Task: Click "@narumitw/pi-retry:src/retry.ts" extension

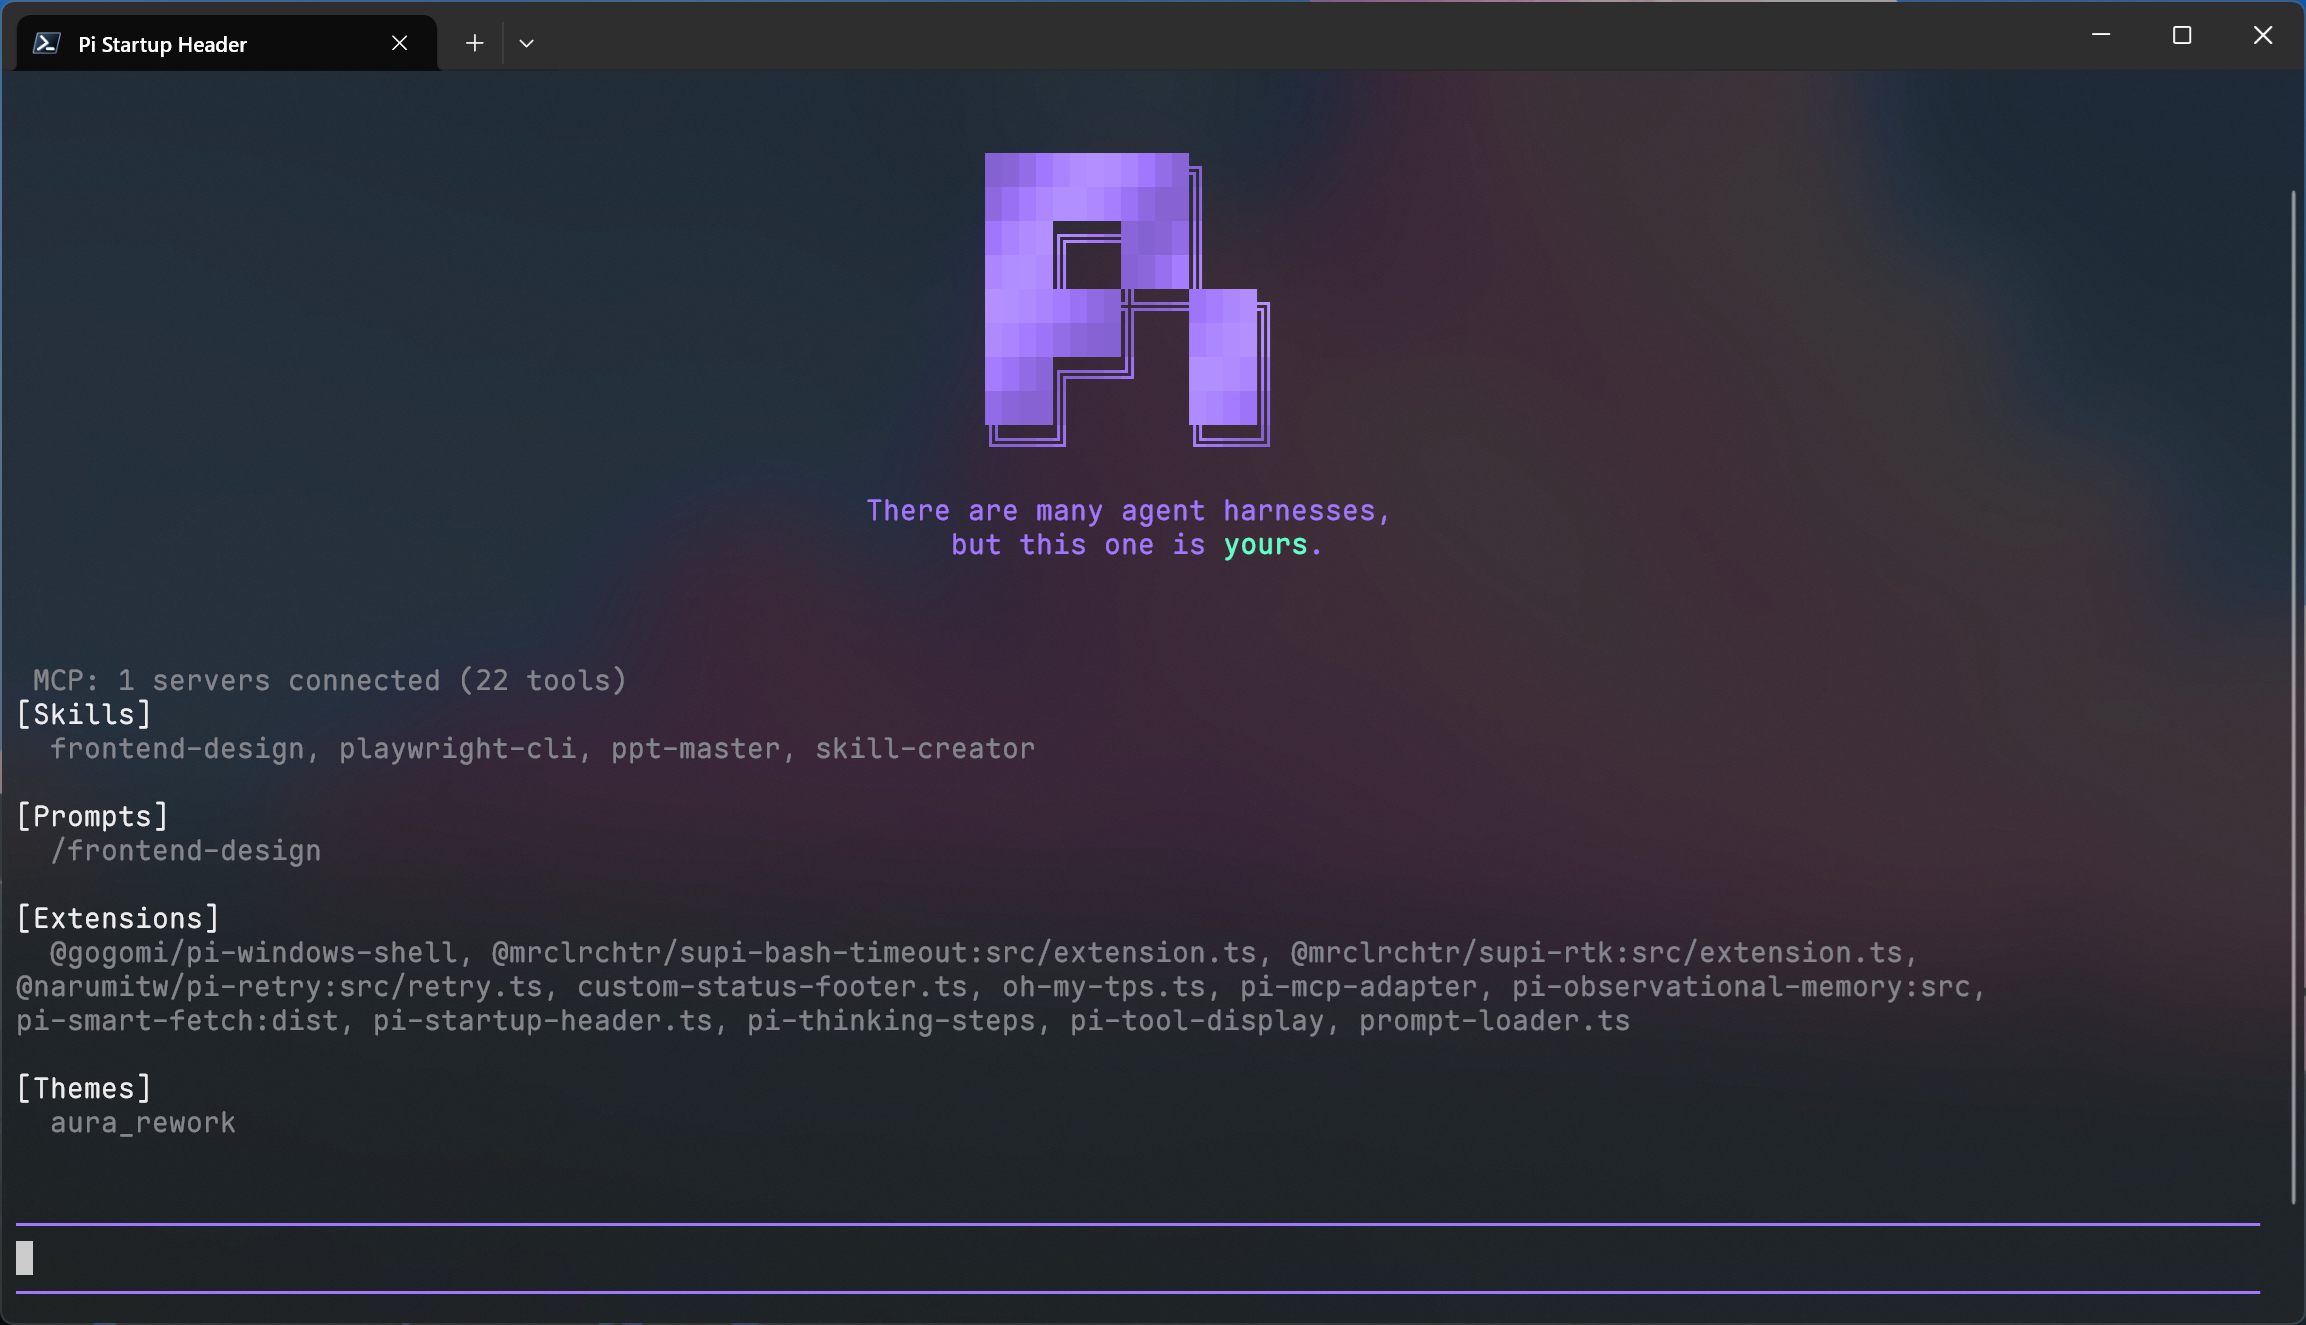Action: (x=279, y=986)
